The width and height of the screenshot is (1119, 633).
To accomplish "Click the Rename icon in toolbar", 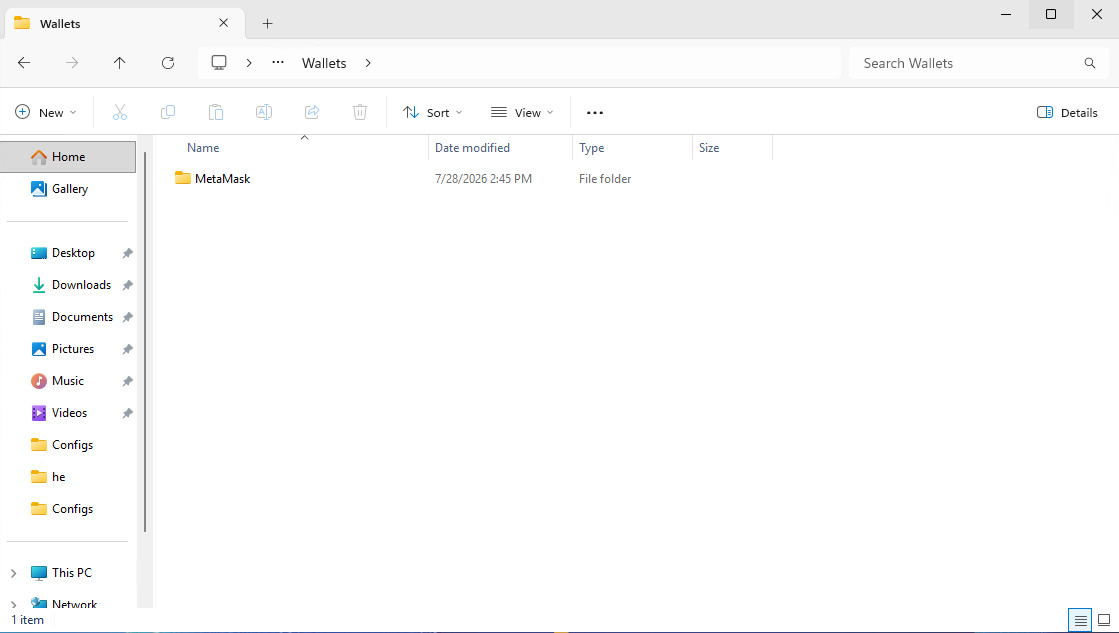I will (263, 112).
